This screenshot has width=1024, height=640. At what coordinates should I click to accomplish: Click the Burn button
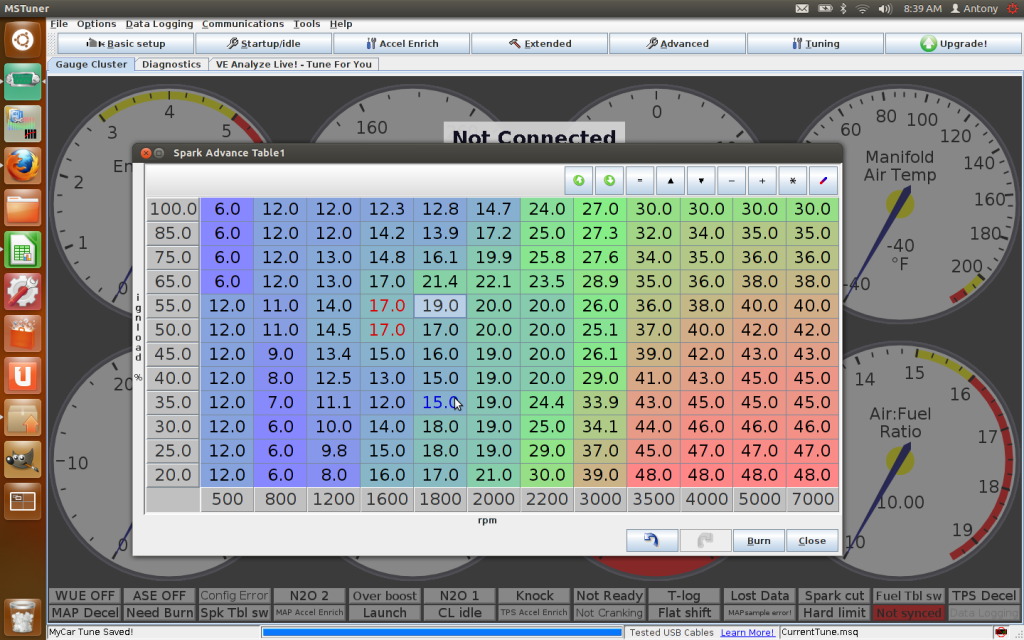pyautogui.click(x=758, y=540)
